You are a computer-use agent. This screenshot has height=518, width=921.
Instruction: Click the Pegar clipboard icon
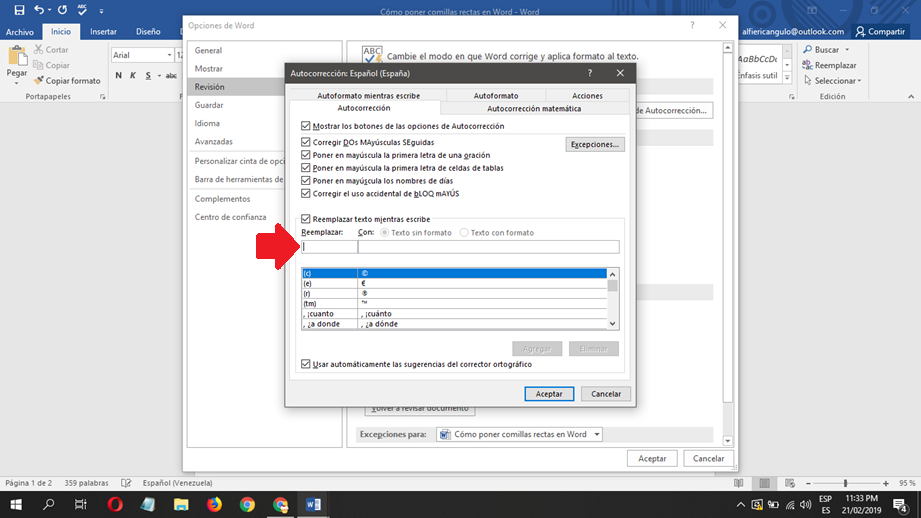[x=17, y=56]
